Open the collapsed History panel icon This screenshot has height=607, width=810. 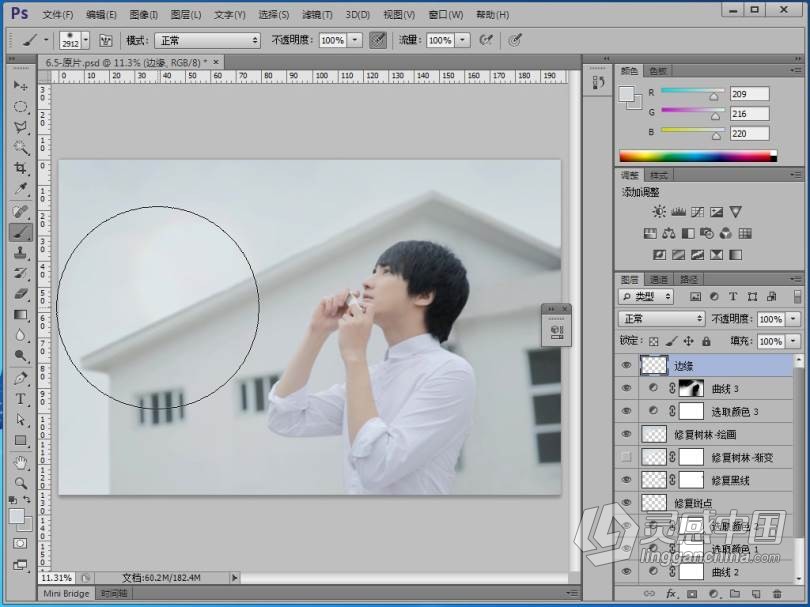(599, 82)
